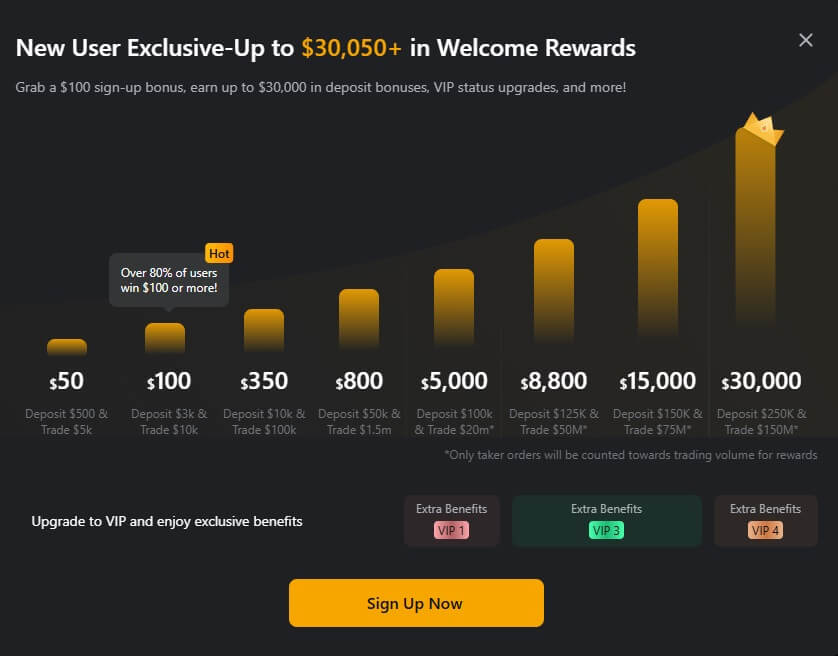Click the 'Over 80% of users' tooltip
This screenshot has width=838, height=656.
click(x=170, y=281)
